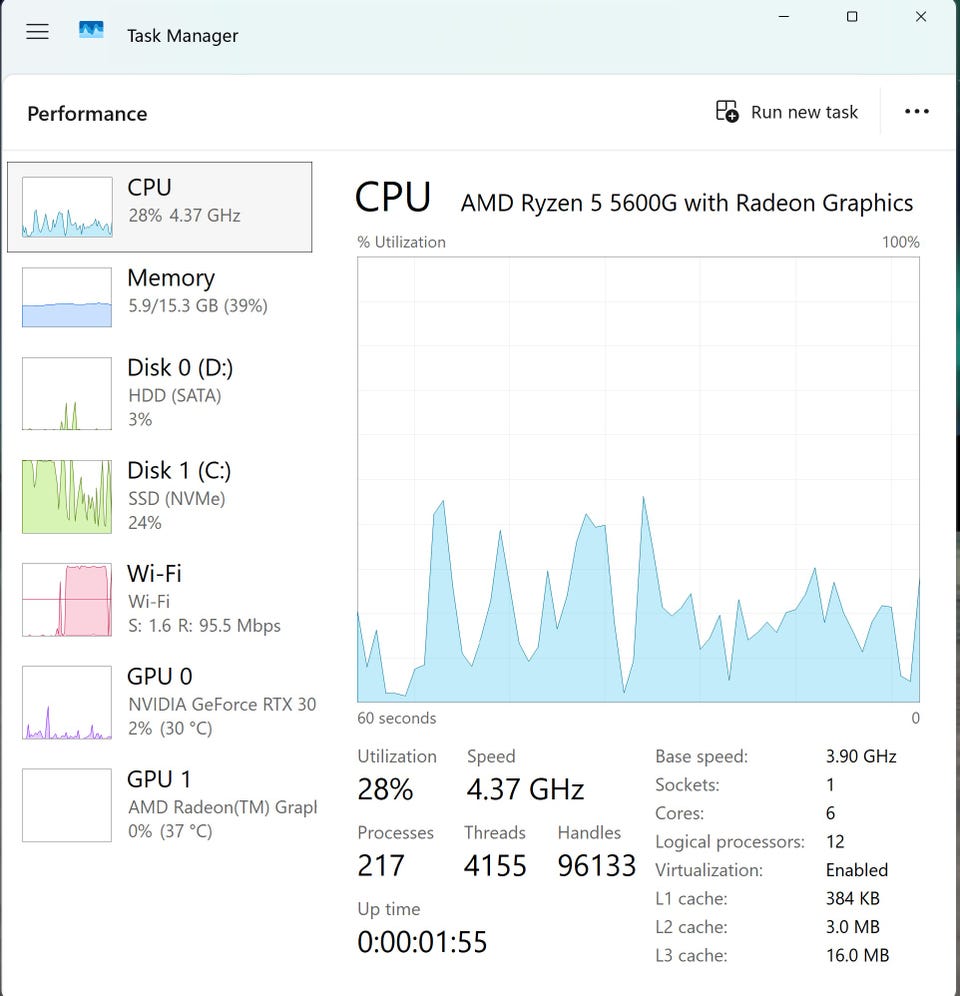This screenshot has width=960, height=996.
Task: Click the 4.37 GHz speed value
Action: (x=525, y=790)
